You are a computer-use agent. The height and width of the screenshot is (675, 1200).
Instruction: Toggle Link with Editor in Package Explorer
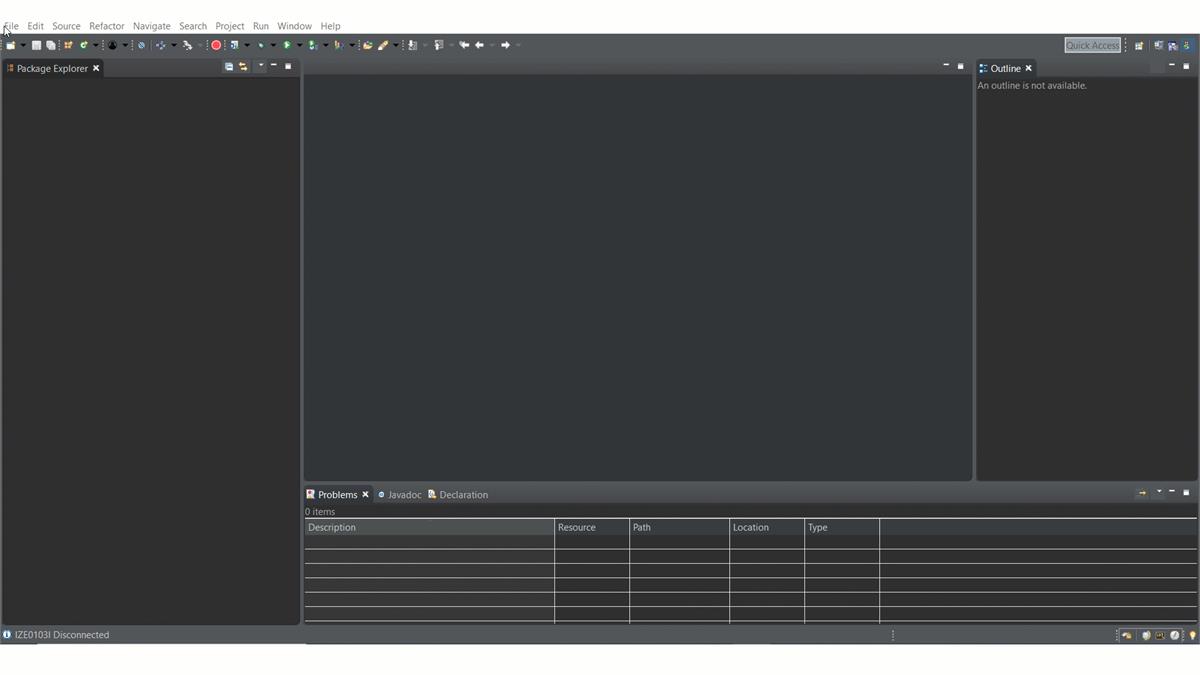[244, 67]
